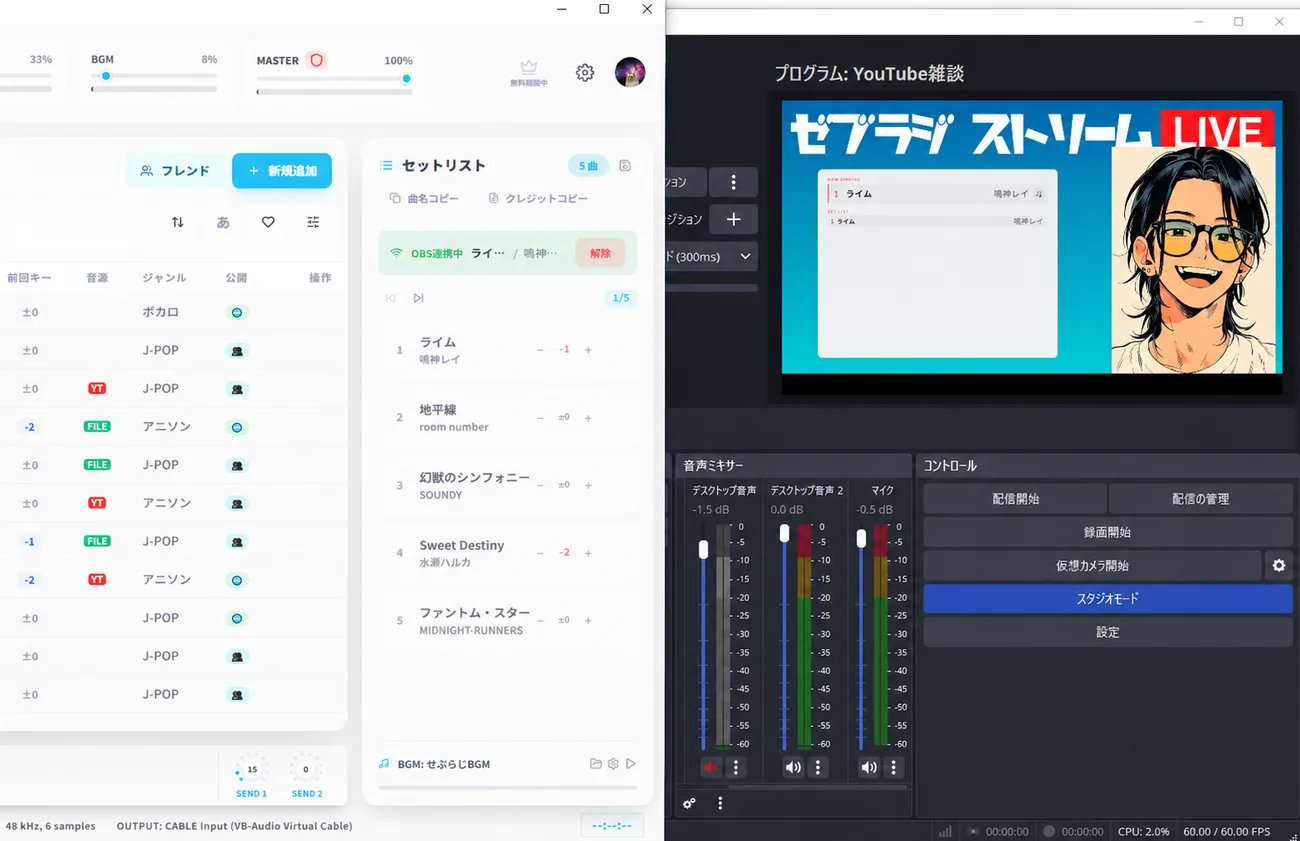
Task: Open options menu for デスクトップ音声 2 channel
Action: [818, 768]
